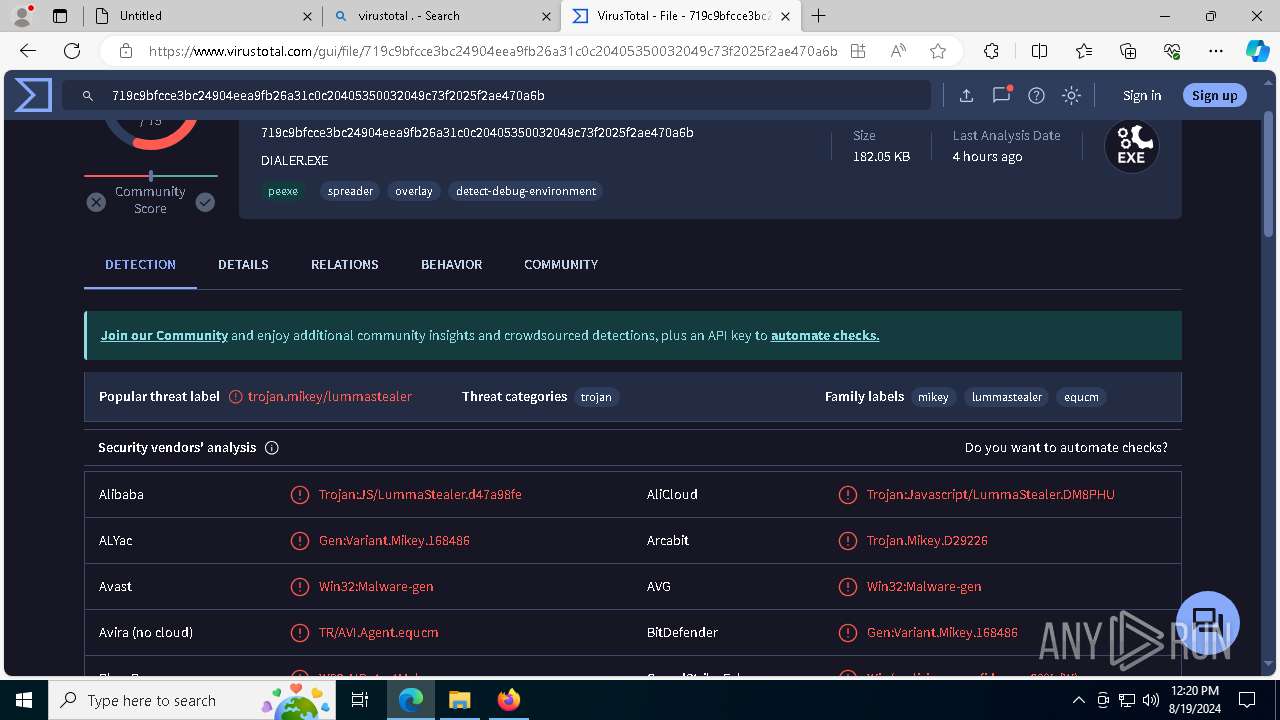Click the browser address bar URL
The width and height of the screenshot is (1280, 720).
[493, 51]
